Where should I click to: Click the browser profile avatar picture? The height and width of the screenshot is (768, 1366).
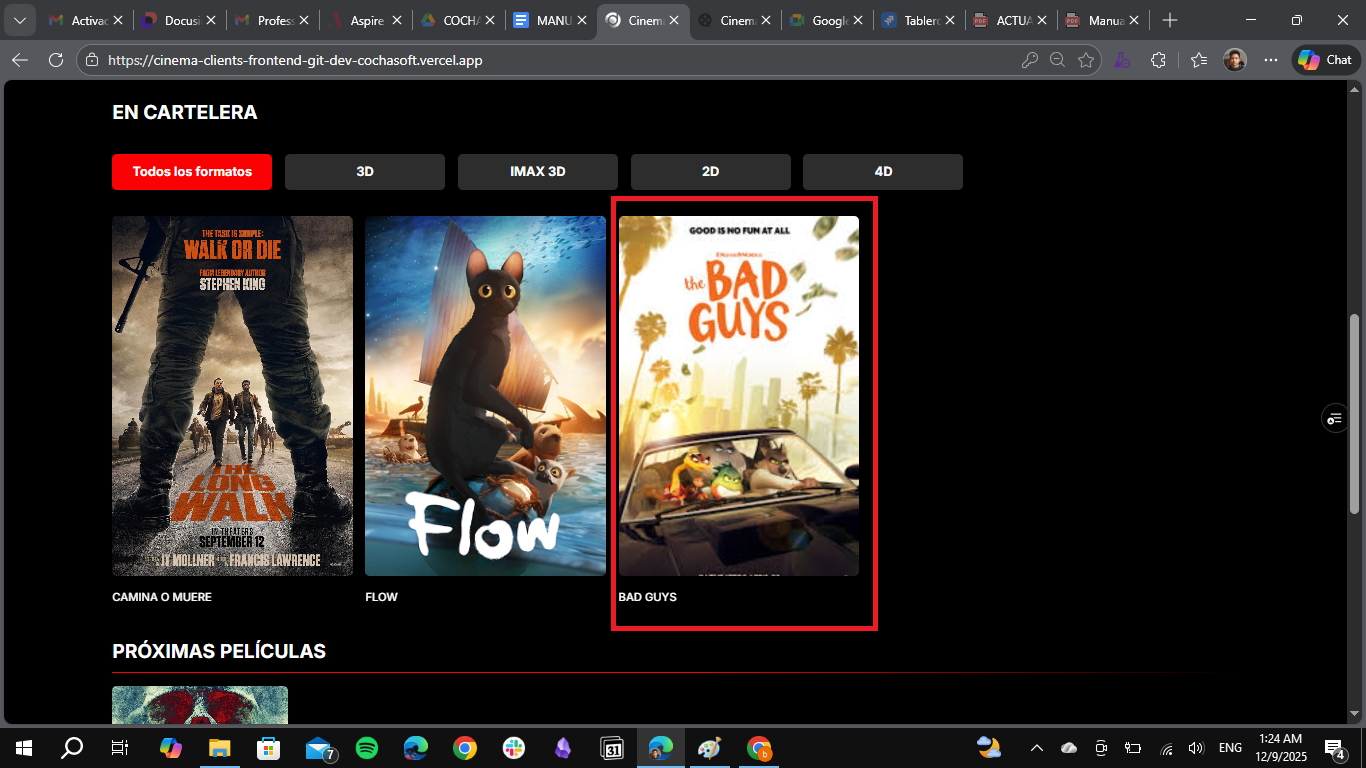[1235, 60]
